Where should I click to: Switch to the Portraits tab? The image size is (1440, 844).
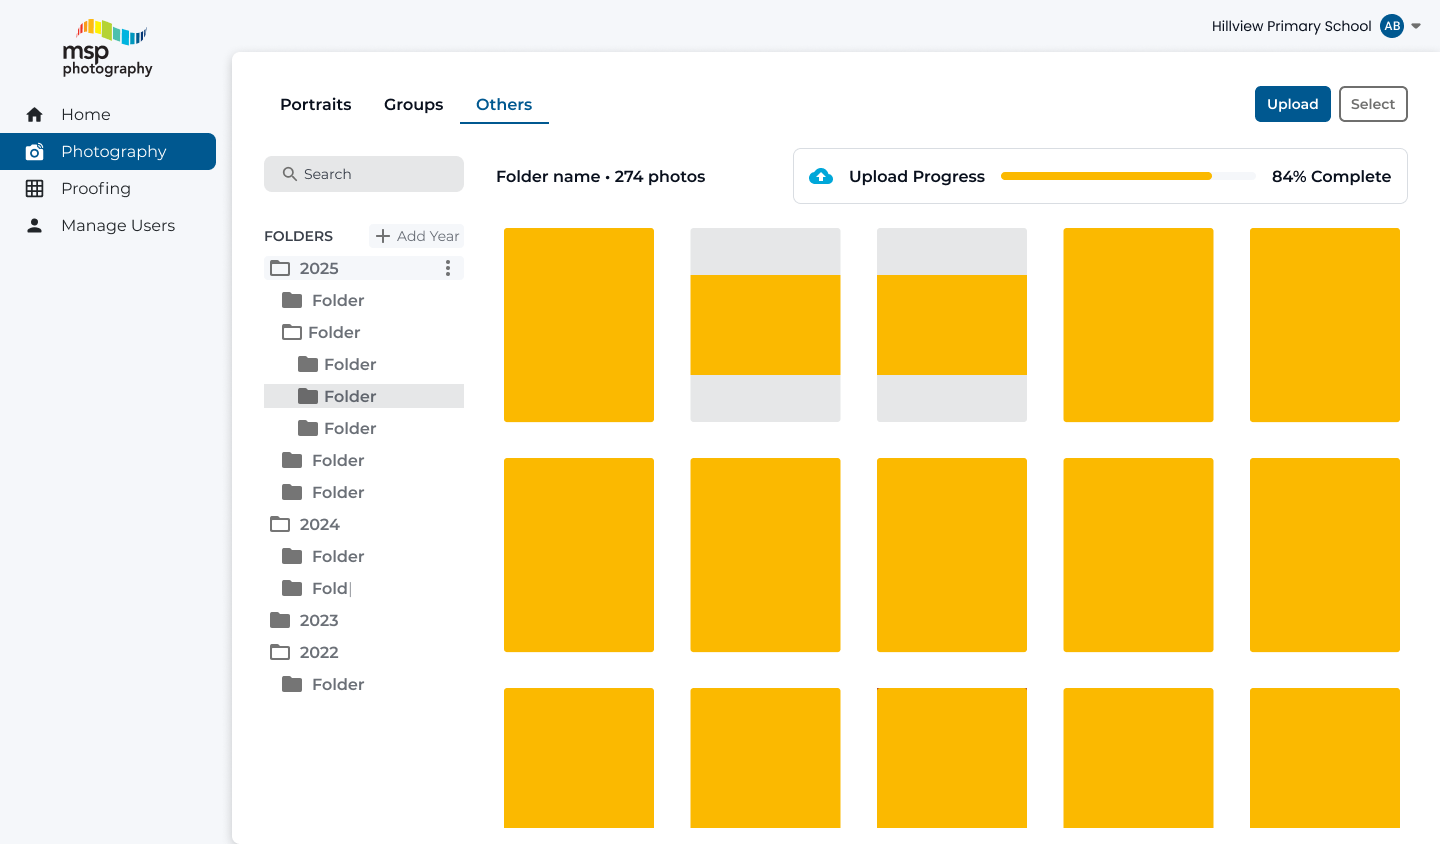pos(315,105)
